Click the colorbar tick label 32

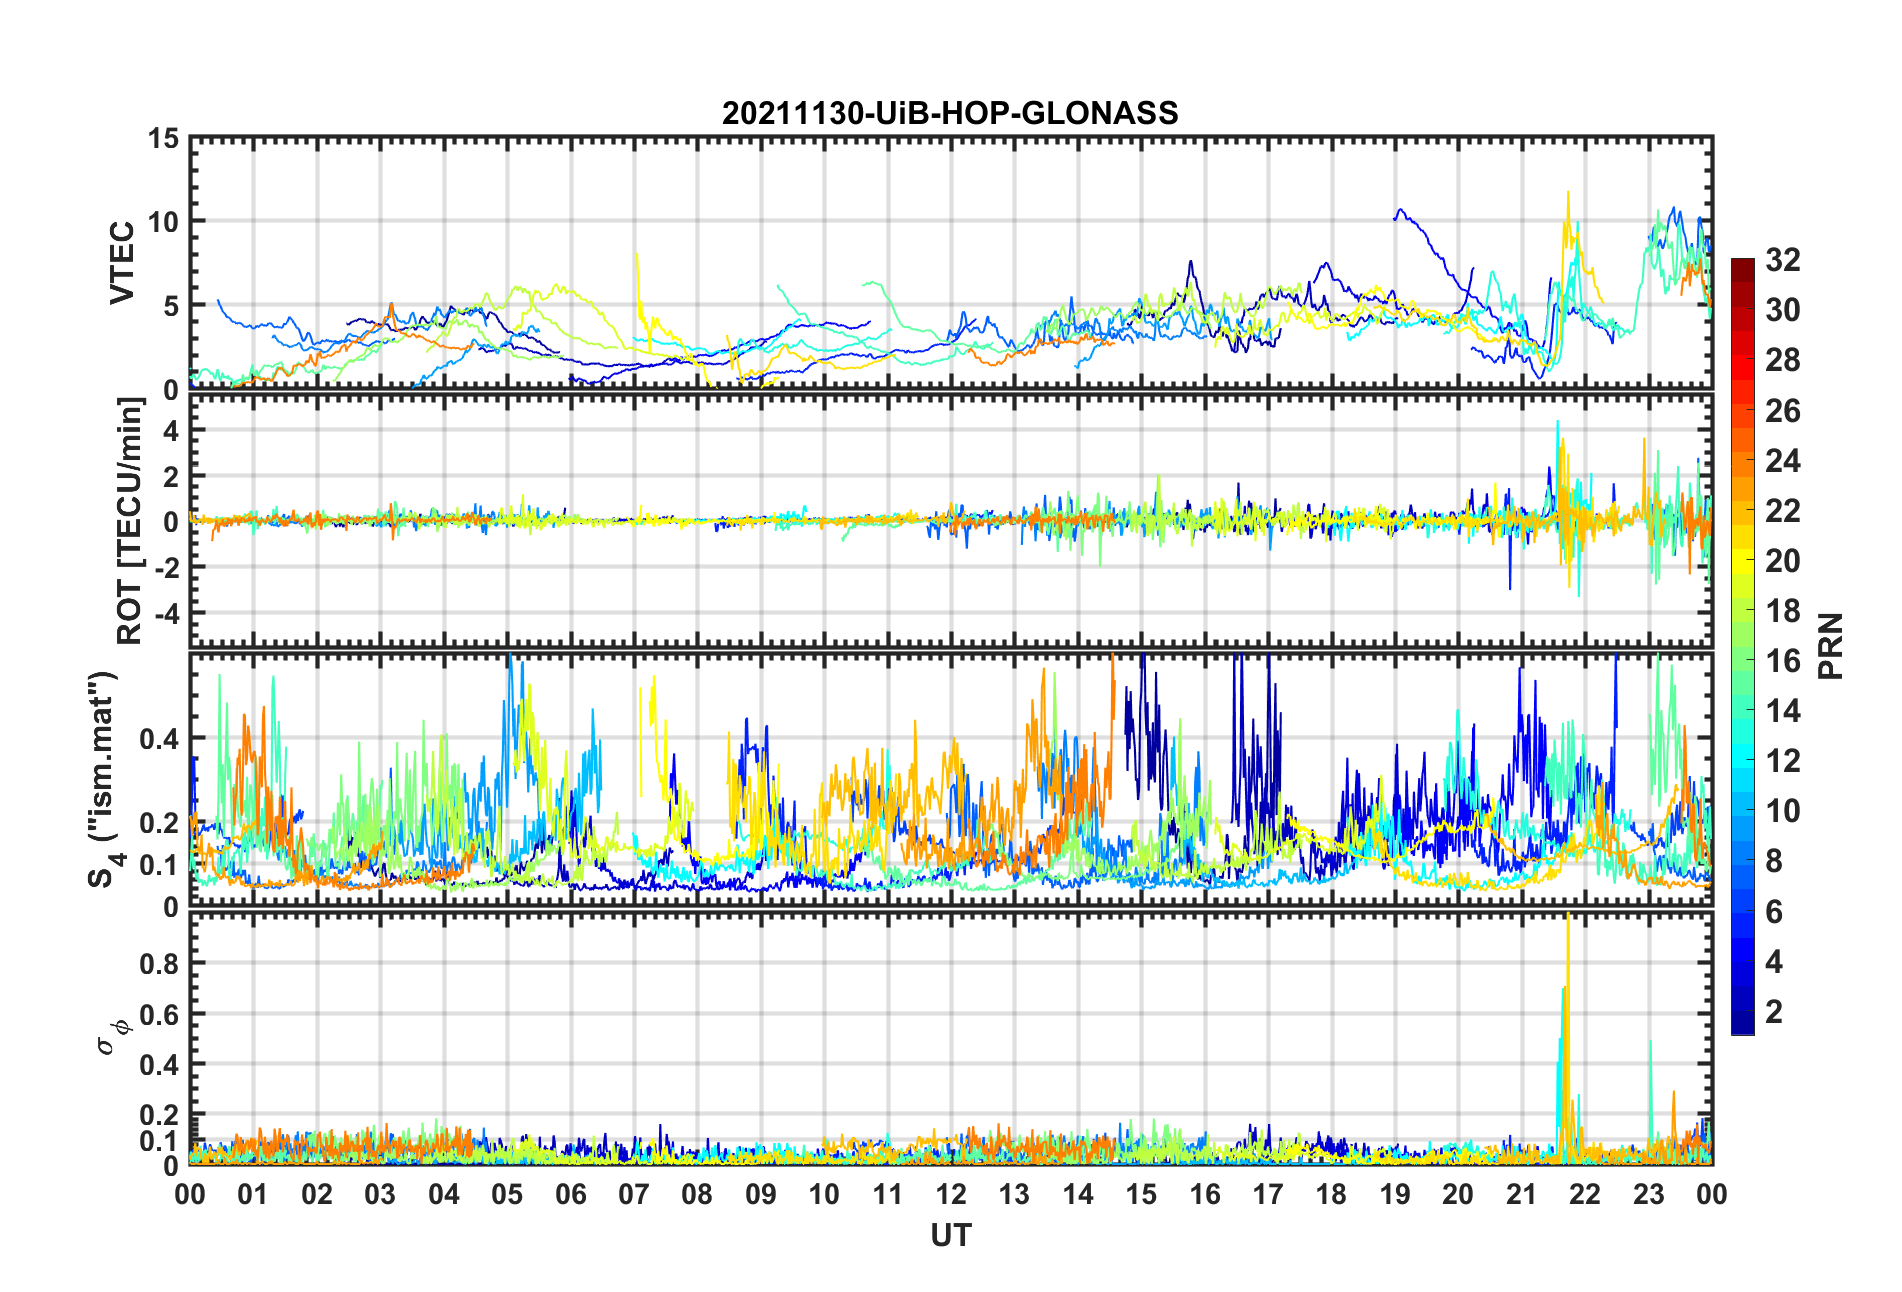point(1783,260)
